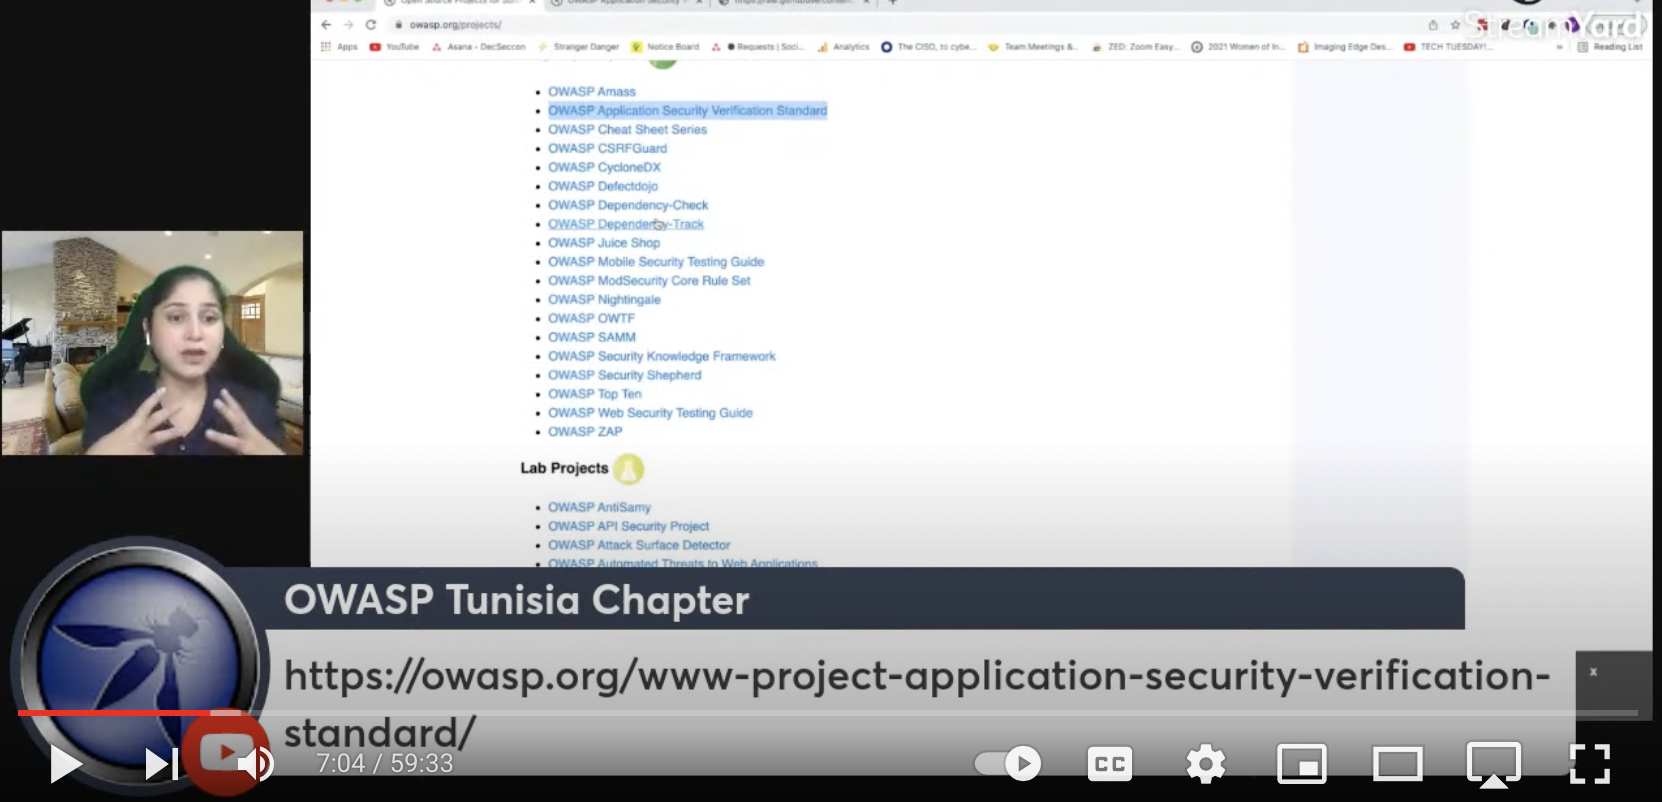Click the presenter webcam thumbnail
The width and height of the screenshot is (1662, 802).
point(152,343)
